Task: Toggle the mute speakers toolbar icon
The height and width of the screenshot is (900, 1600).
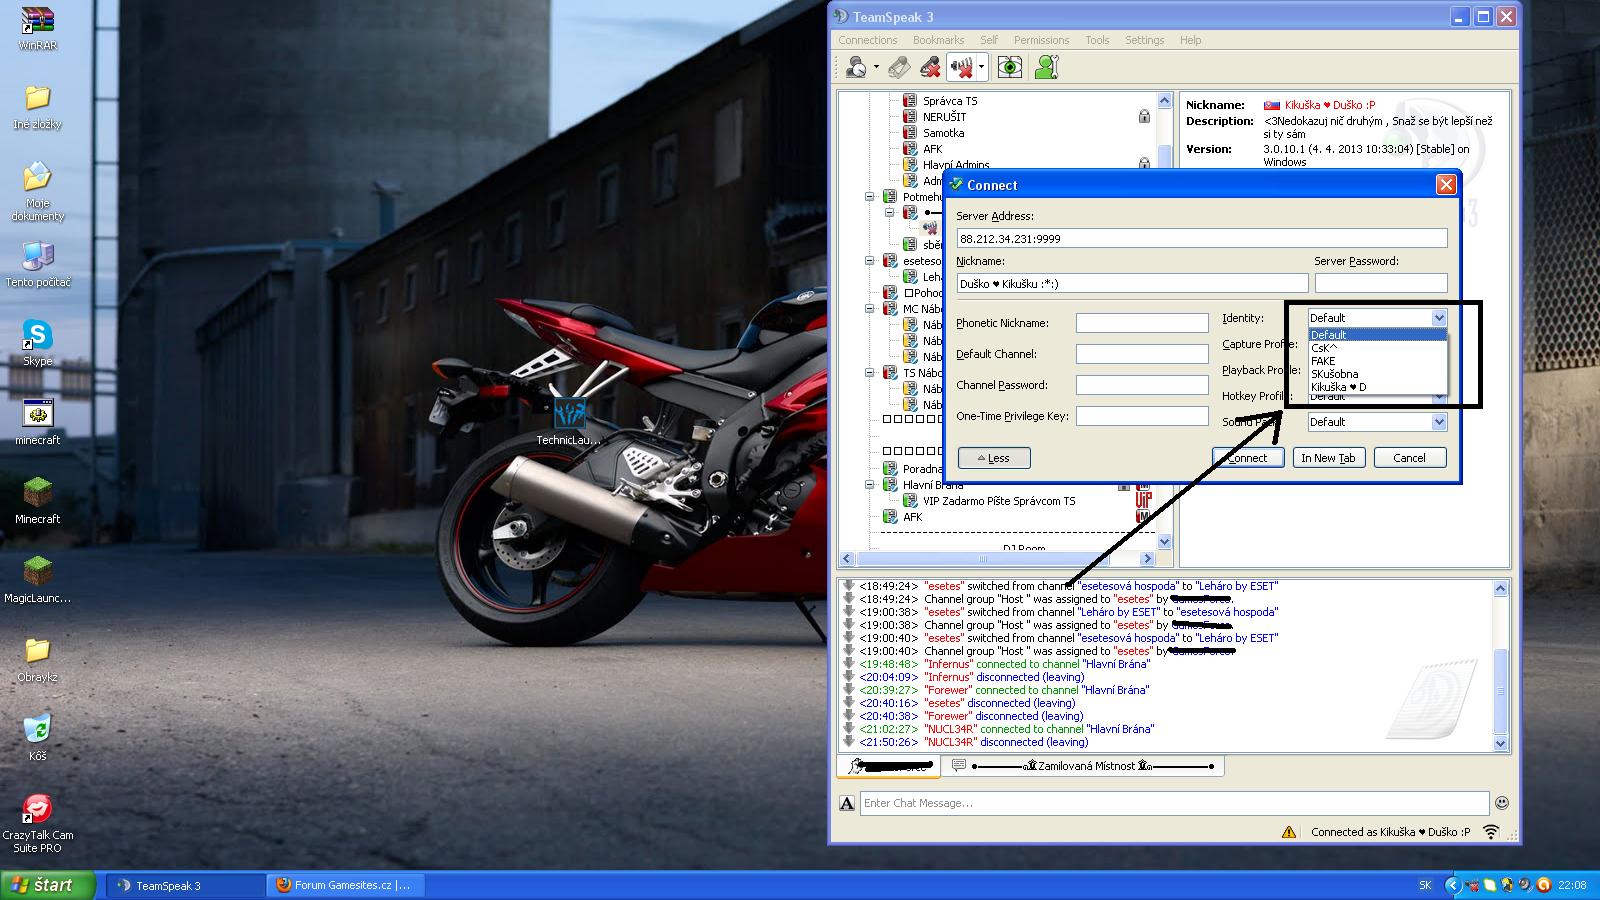Action: [x=961, y=67]
